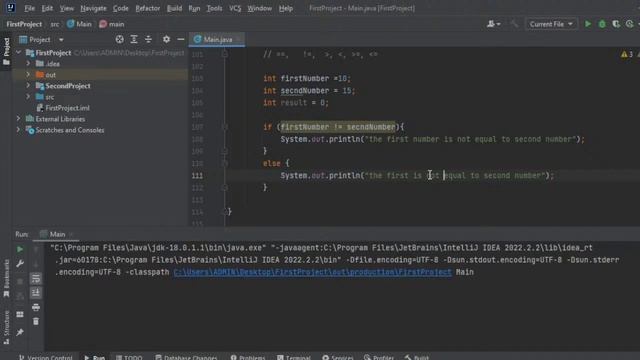The image size is (640, 360).
Task: Open the Terminal tool window
Action: 294,358
